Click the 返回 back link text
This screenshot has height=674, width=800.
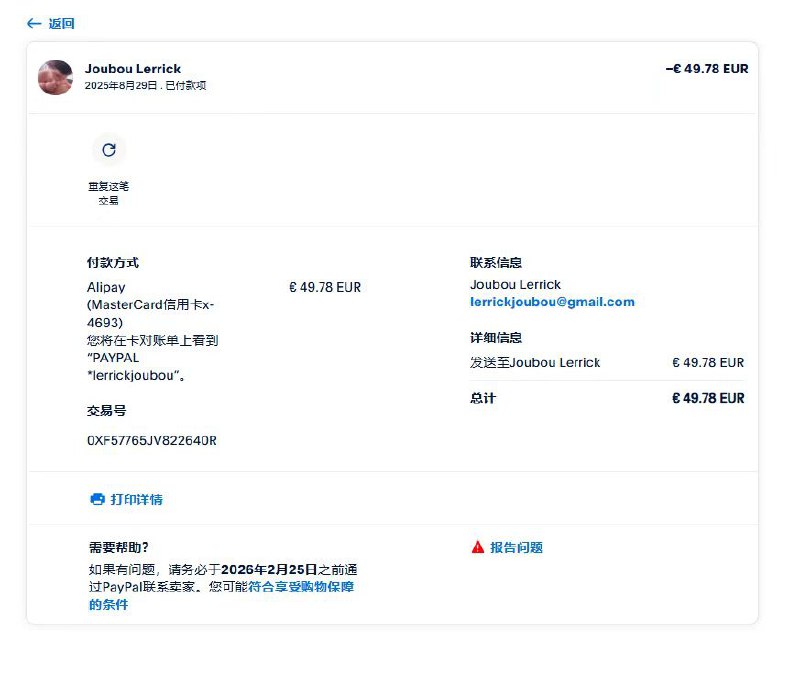(x=62, y=23)
